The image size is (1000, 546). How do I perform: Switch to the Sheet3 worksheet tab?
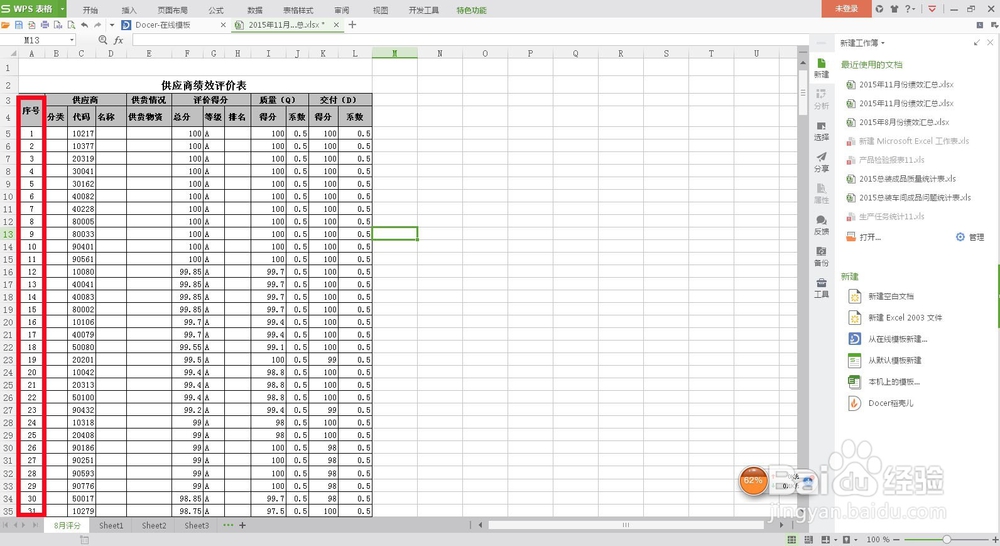(x=196, y=526)
